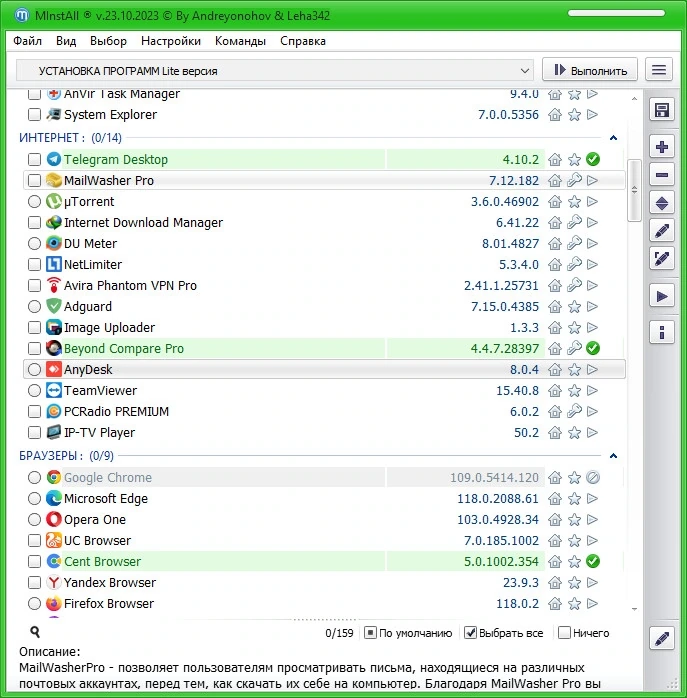
Task: Check the Ничего checkbox
Action: [x=564, y=633]
